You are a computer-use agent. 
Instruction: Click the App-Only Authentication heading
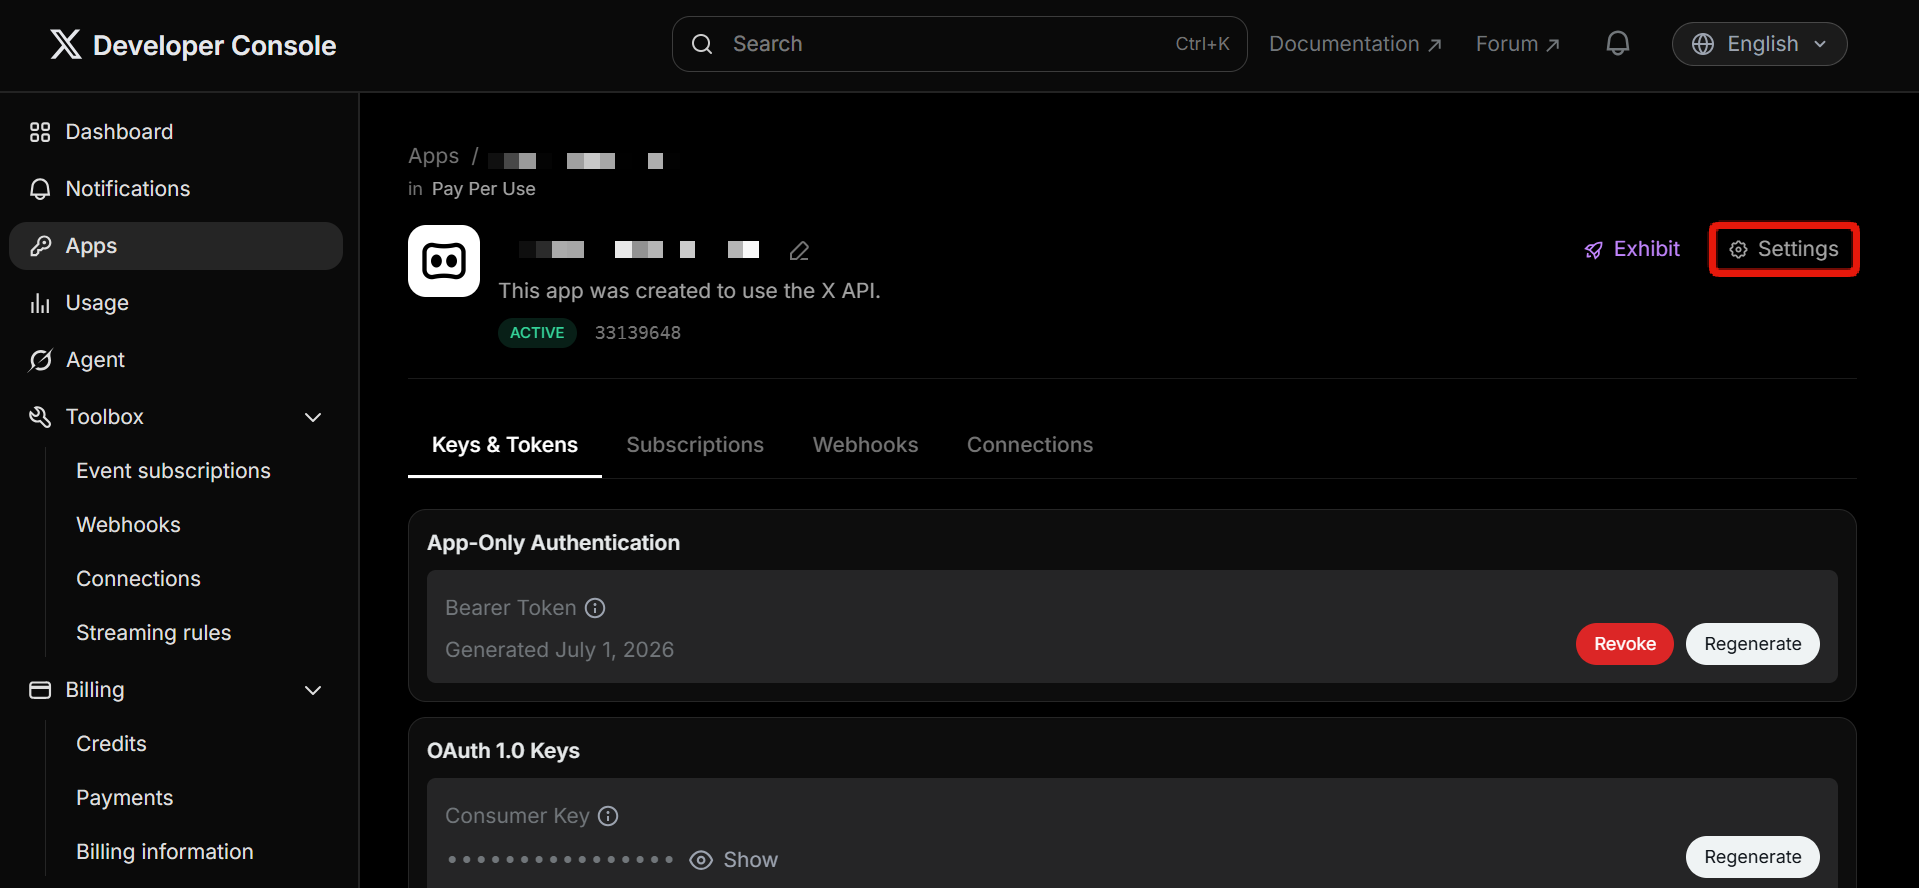pyautogui.click(x=553, y=543)
